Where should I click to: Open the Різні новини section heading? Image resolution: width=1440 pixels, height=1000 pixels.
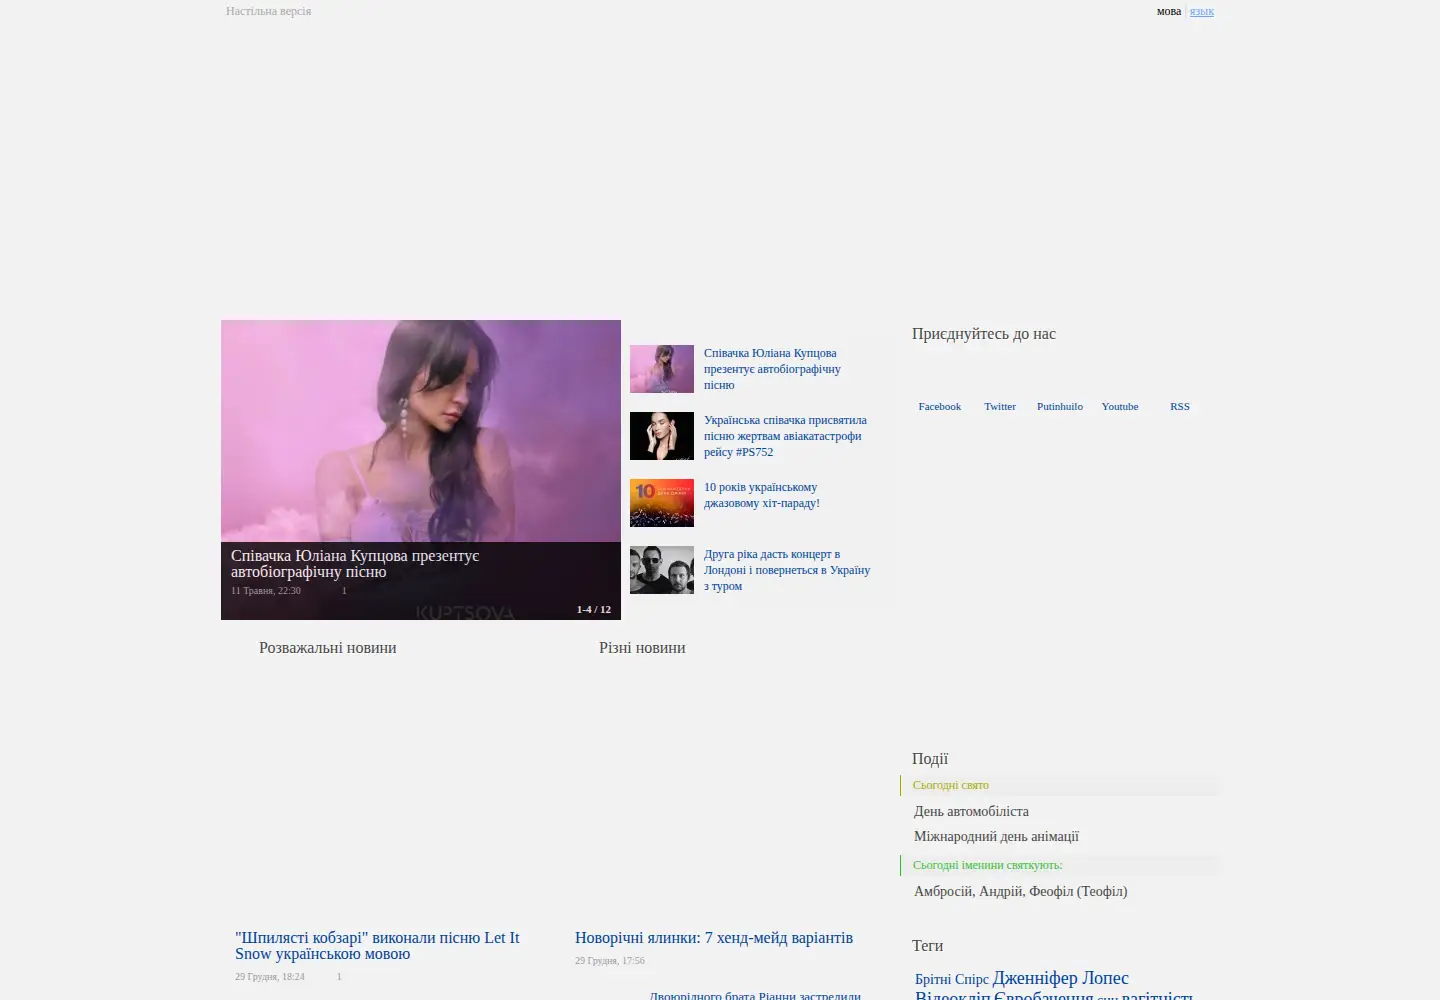pyautogui.click(x=642, y=648)
